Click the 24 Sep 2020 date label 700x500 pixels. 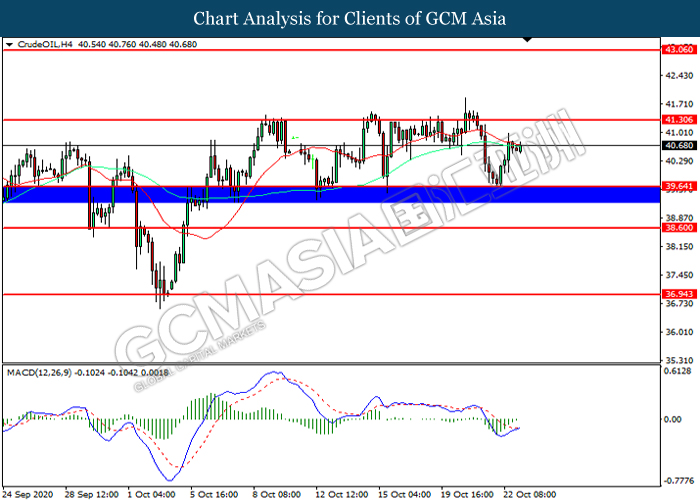click(x=28, y=494)
